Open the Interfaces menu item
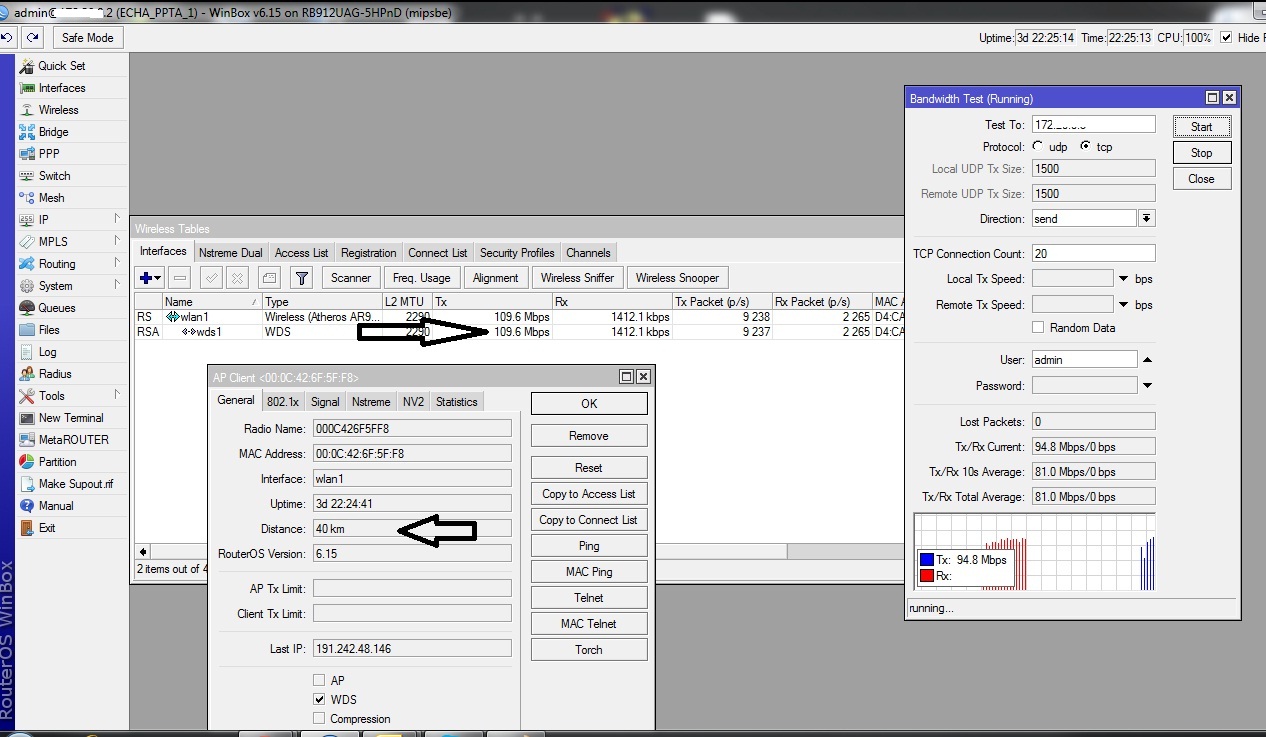 [x=63, y=88]
